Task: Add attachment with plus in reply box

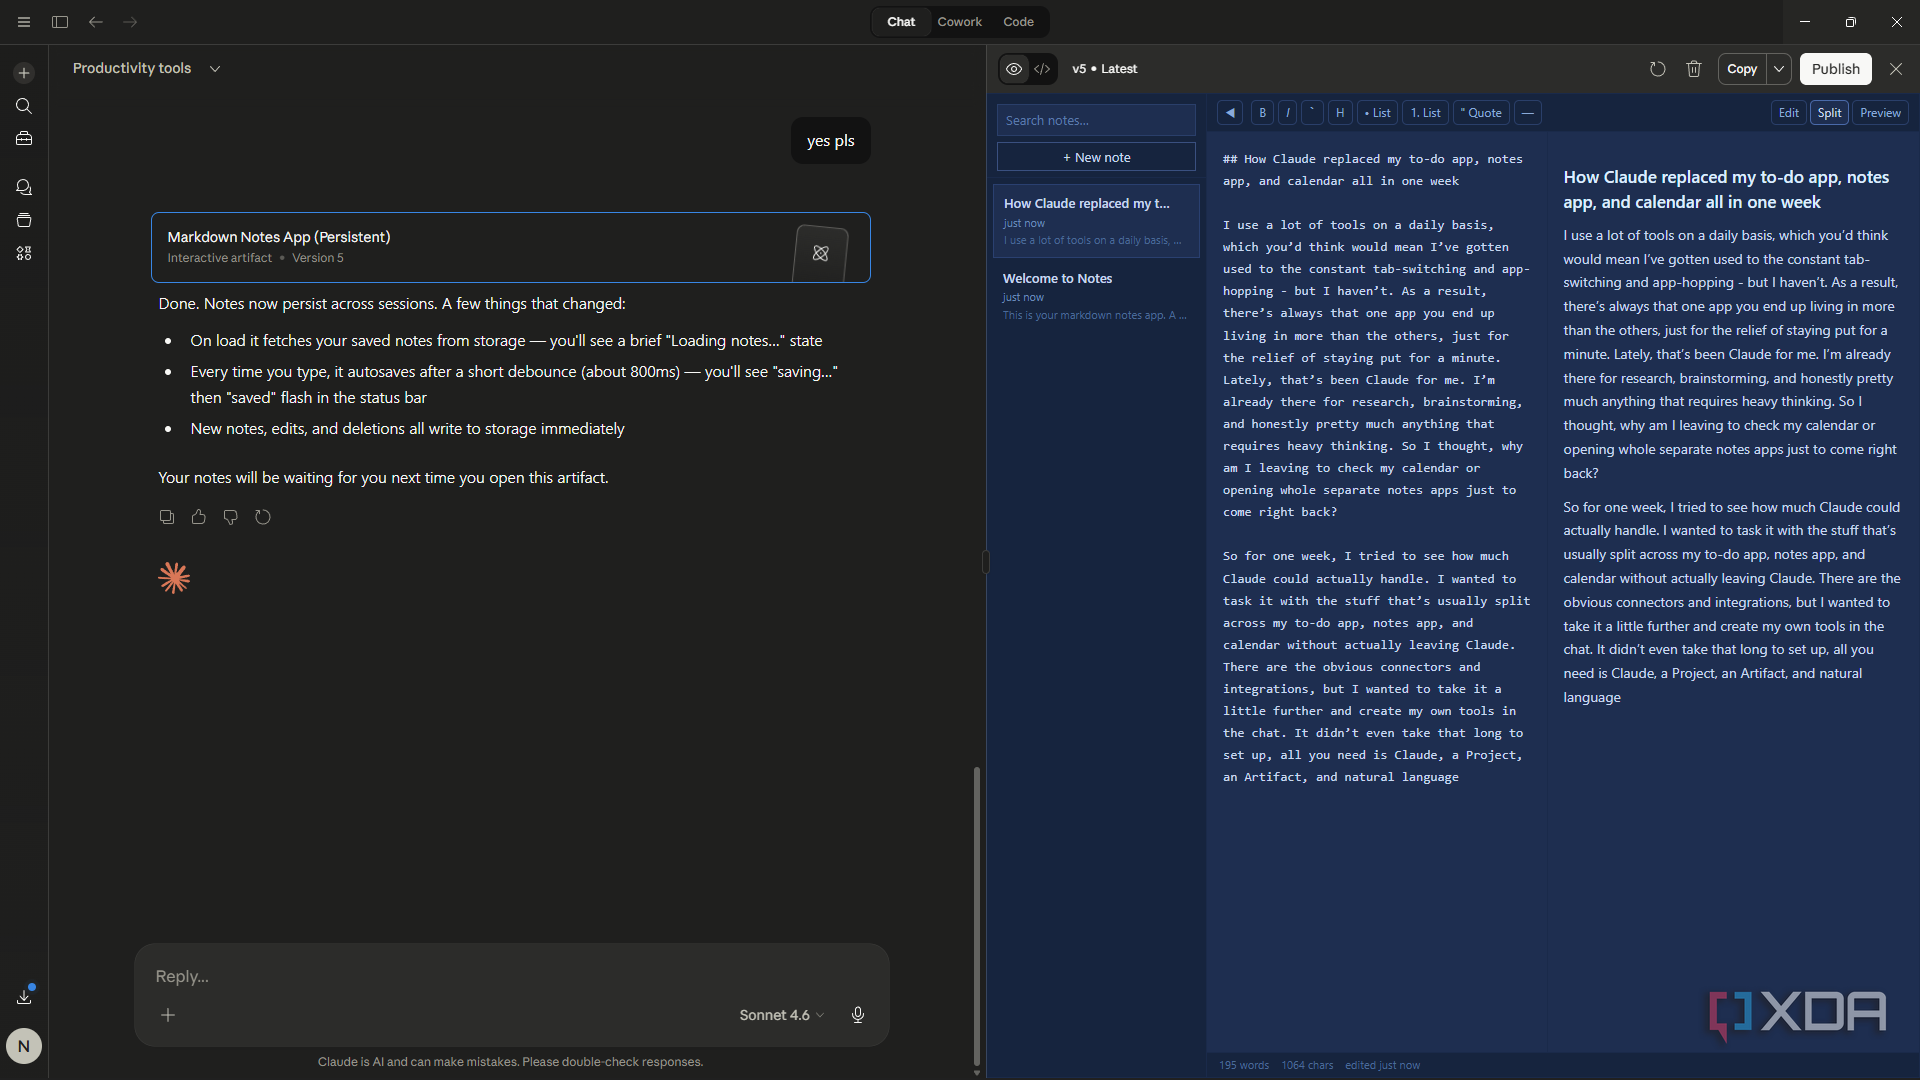Action: pos(168,1015)
